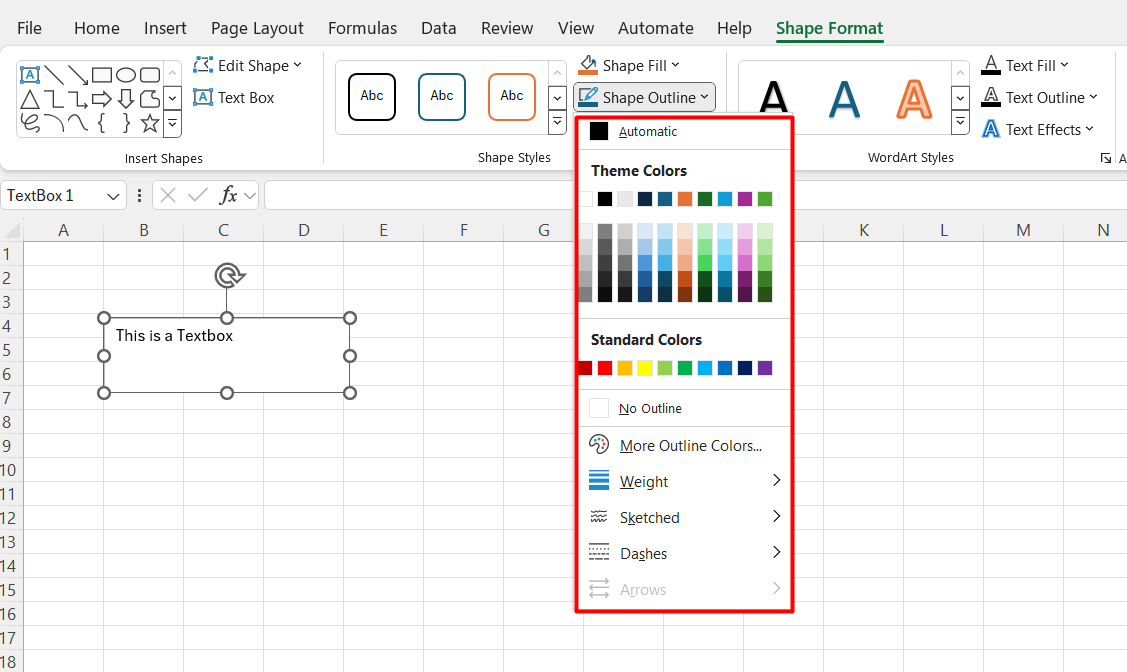This screenshot has width=1127, height=672.
Task: Expand the WordArt Styles gallery
Action: tap(960, 122)
